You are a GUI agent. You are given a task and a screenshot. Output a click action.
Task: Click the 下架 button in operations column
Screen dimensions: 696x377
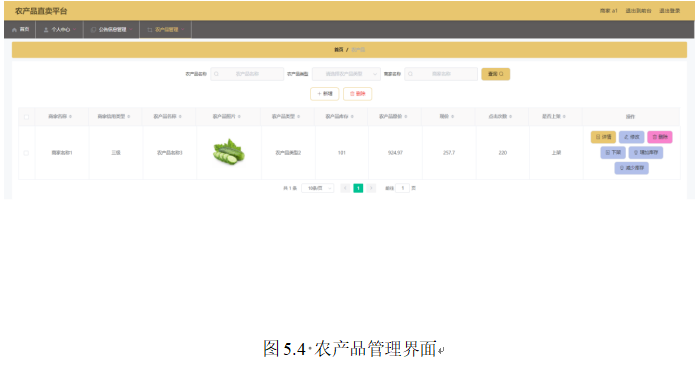pos(613,152)
